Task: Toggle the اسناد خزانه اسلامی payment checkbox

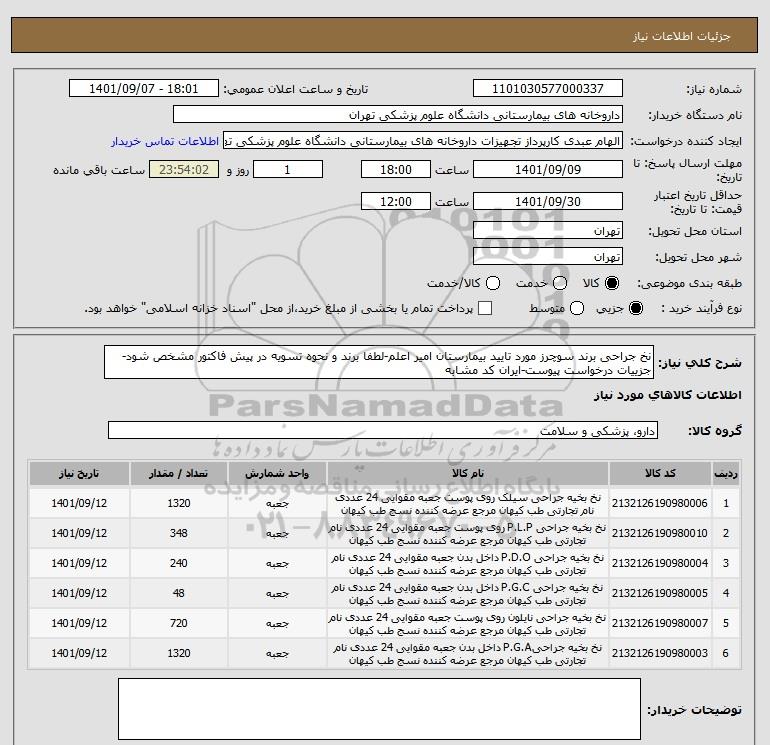Action: coord(485,308)
